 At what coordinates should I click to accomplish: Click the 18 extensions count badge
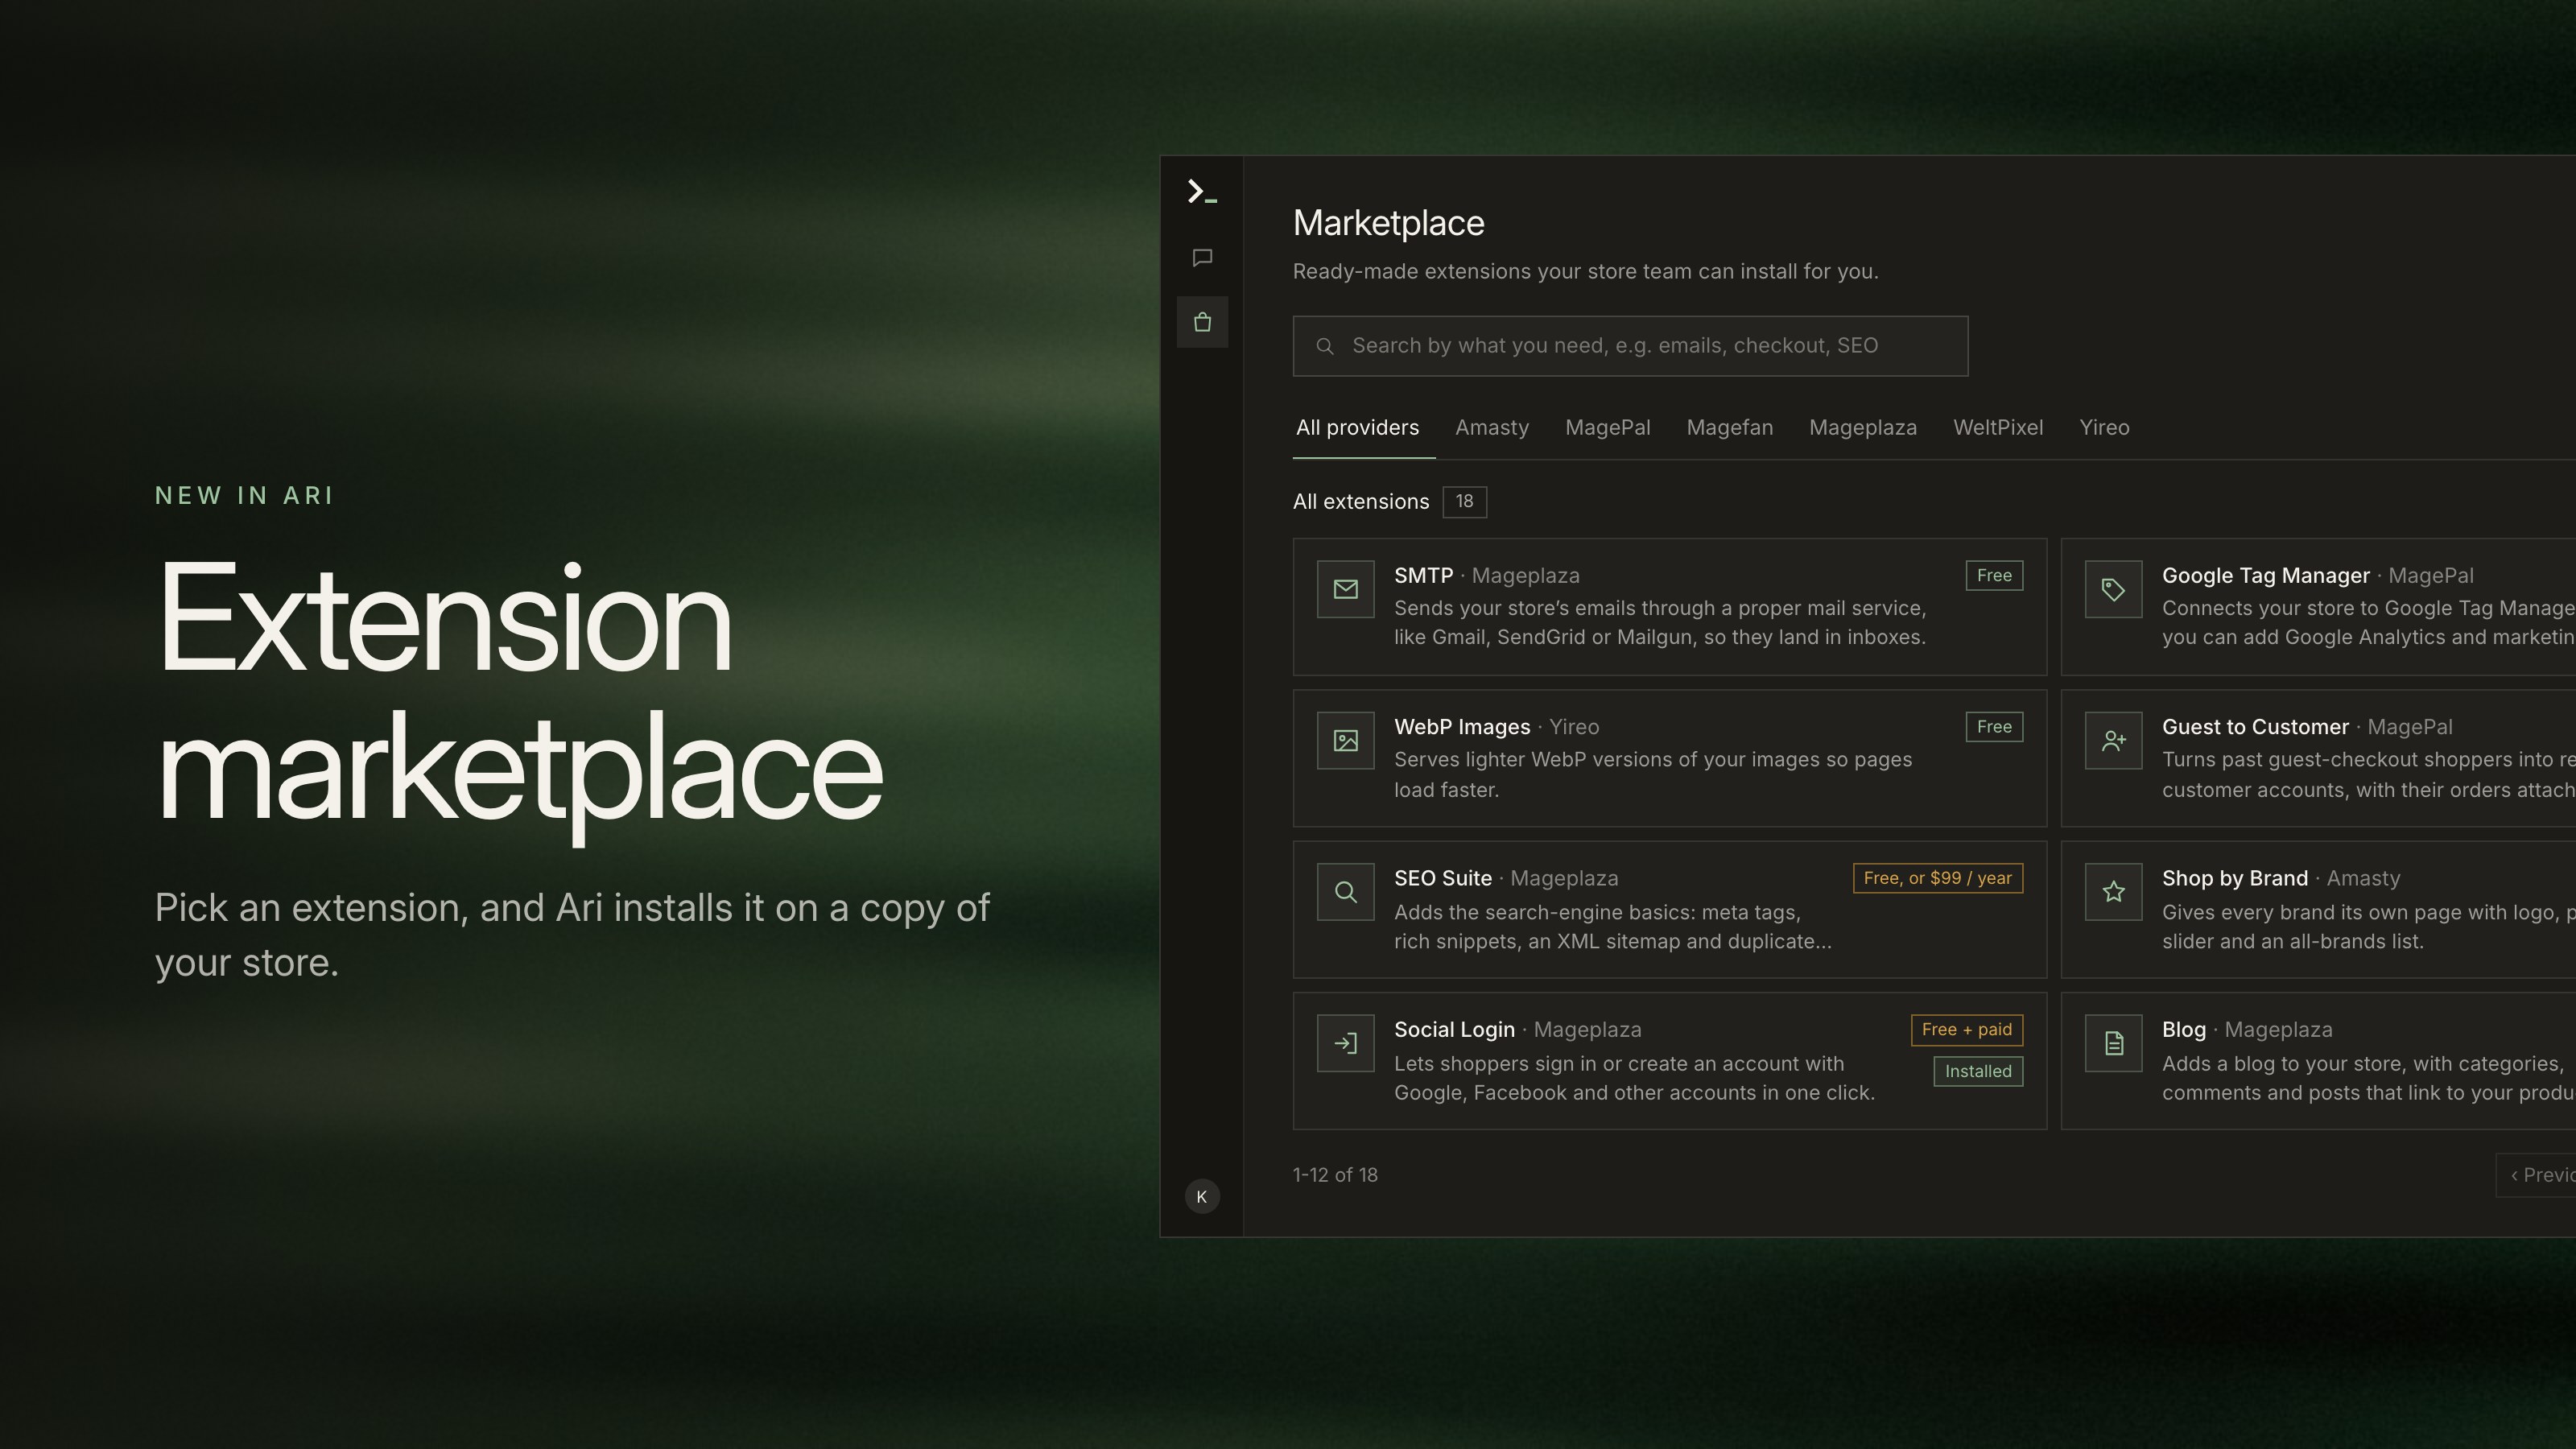1464,502
